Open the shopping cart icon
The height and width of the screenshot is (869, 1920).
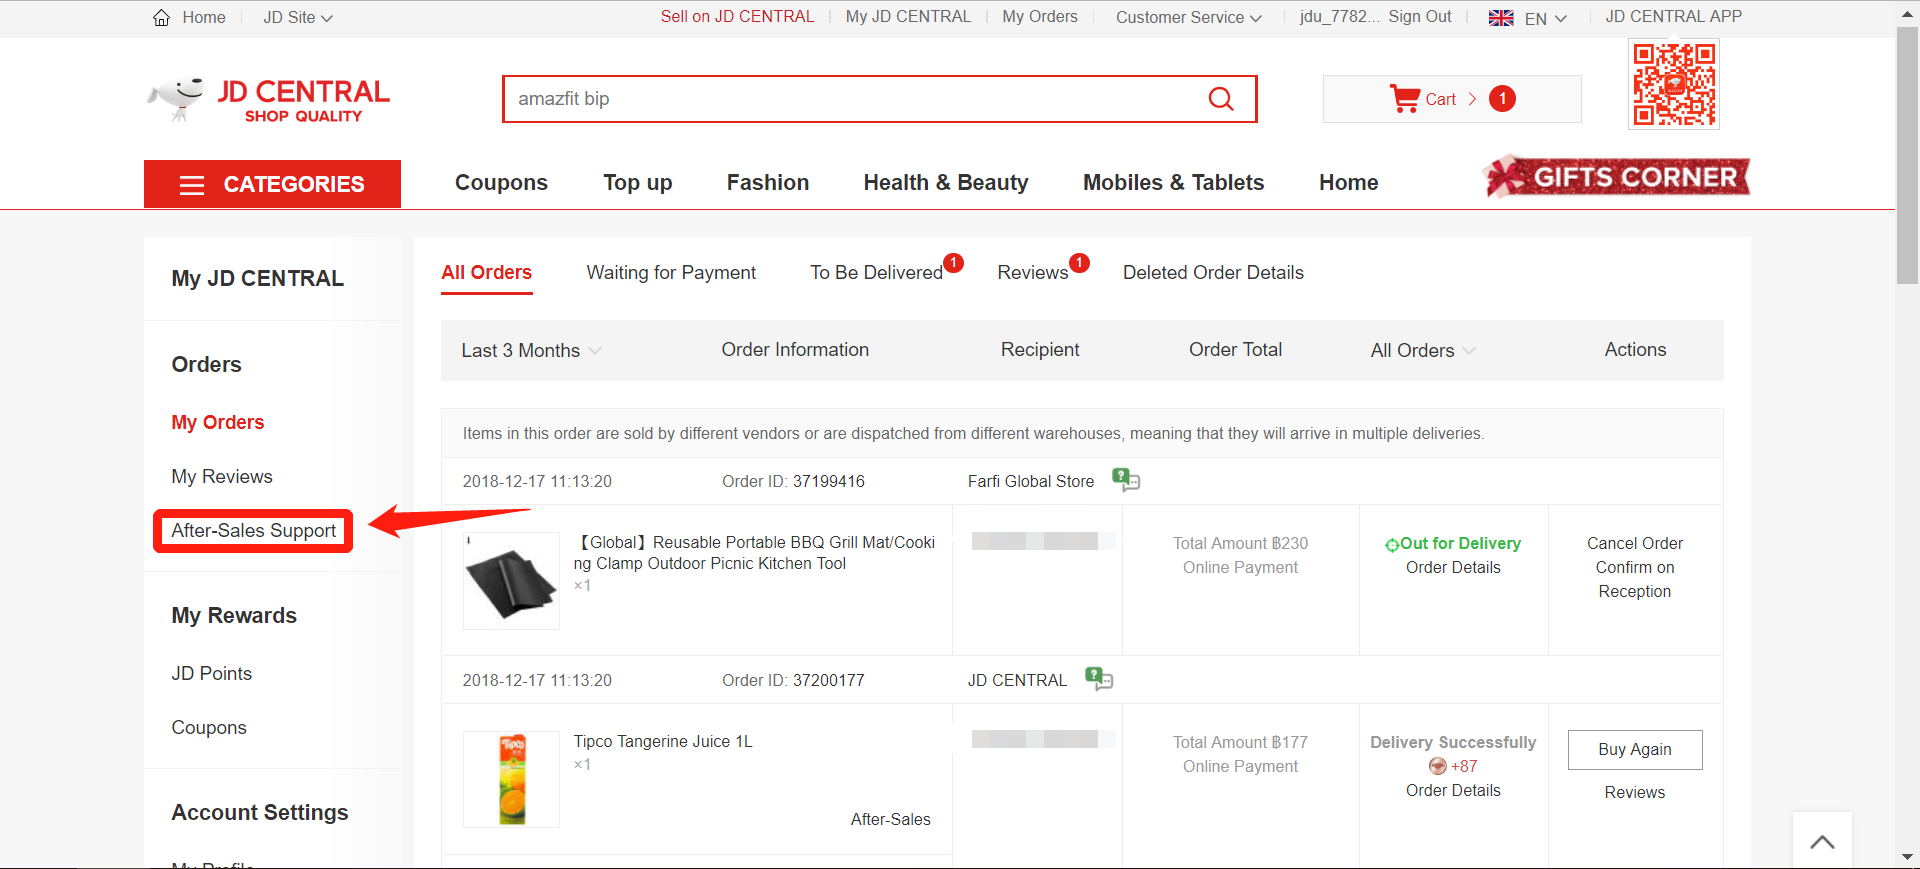[1404, 98]
